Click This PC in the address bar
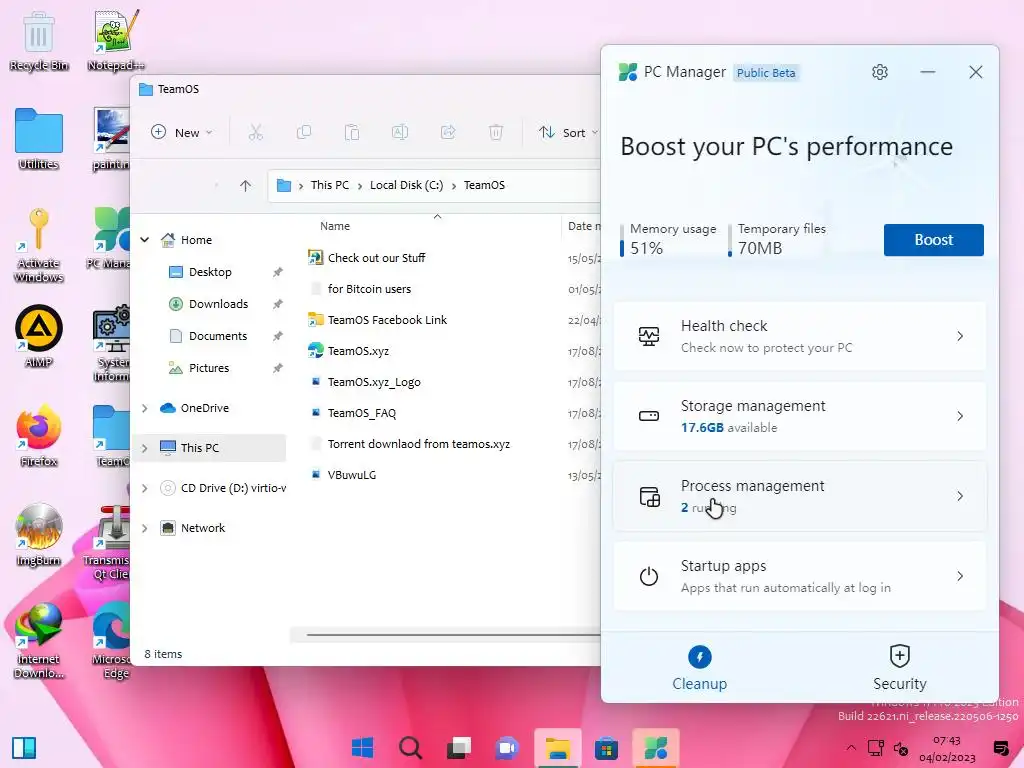This screenshot has height=768, width=1024. tap(330, 185)
